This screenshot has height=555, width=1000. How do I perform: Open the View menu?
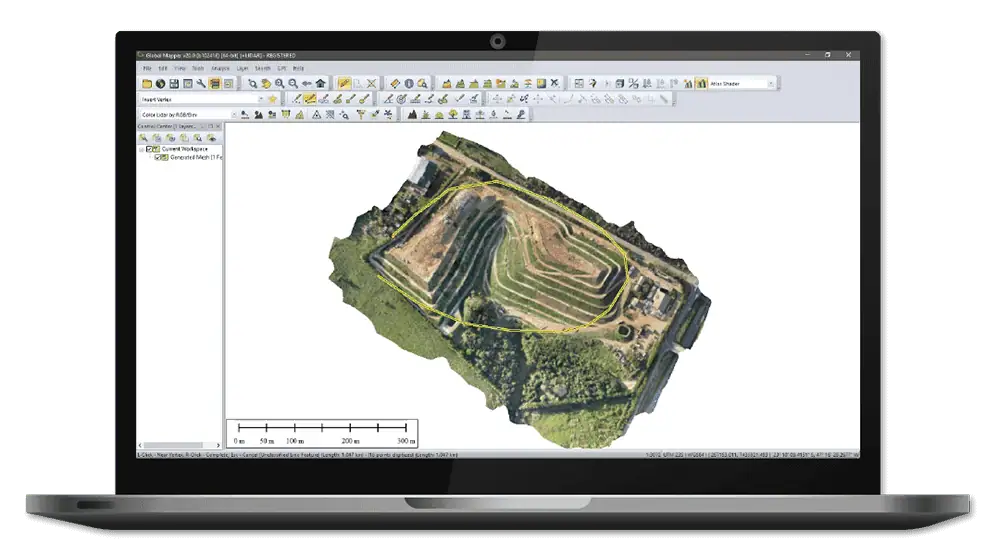coord(180,68)
